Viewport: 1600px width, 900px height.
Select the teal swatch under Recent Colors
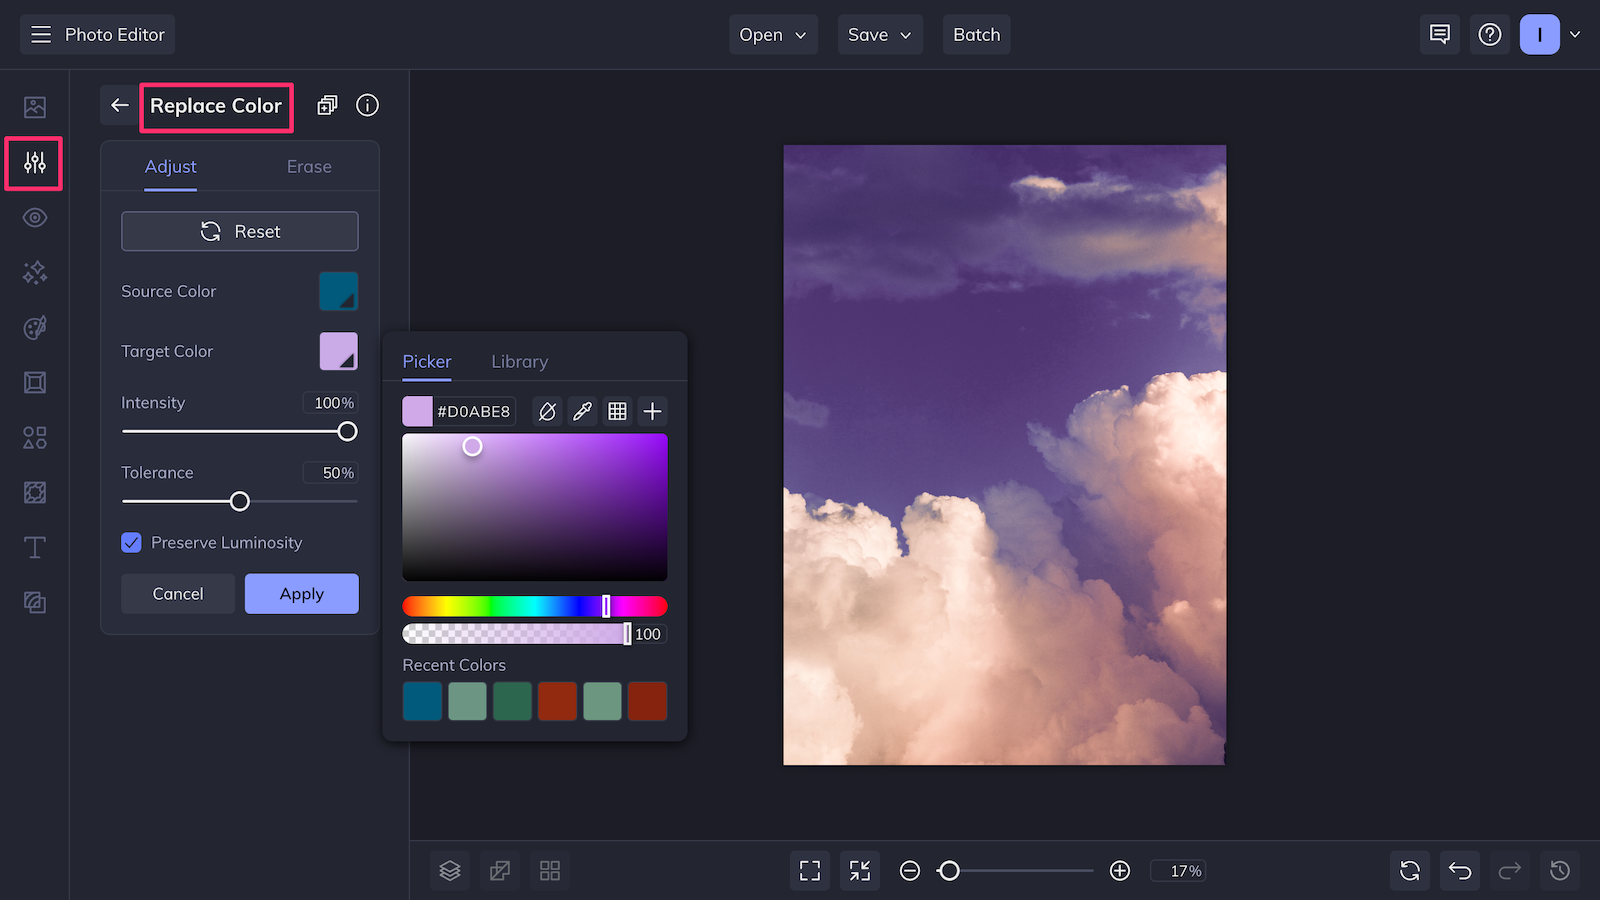(x=422, y=701)
